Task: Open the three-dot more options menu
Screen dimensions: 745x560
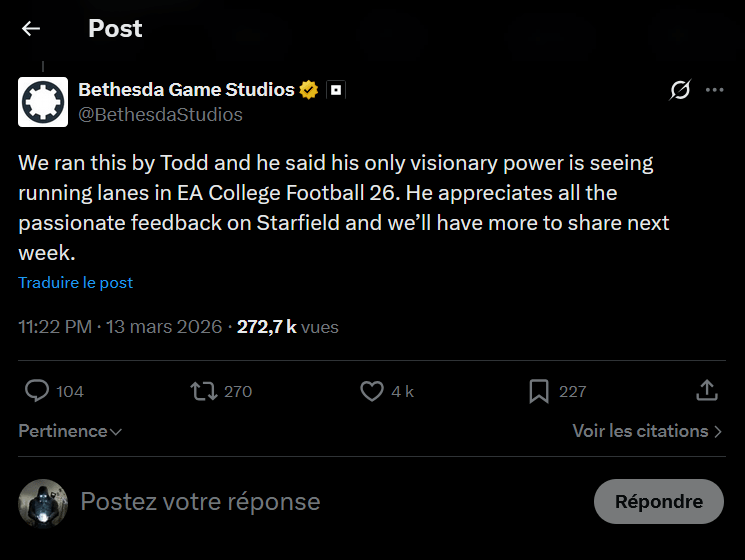Action: pyautogui.click(x=714, y=90)
